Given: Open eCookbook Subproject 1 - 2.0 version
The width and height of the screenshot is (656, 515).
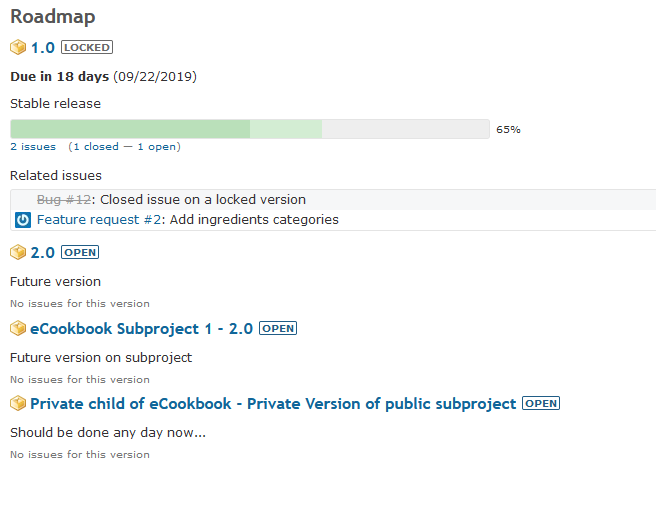Looking at the screenshot, I should pyautogui.click(x=141, y=329).
